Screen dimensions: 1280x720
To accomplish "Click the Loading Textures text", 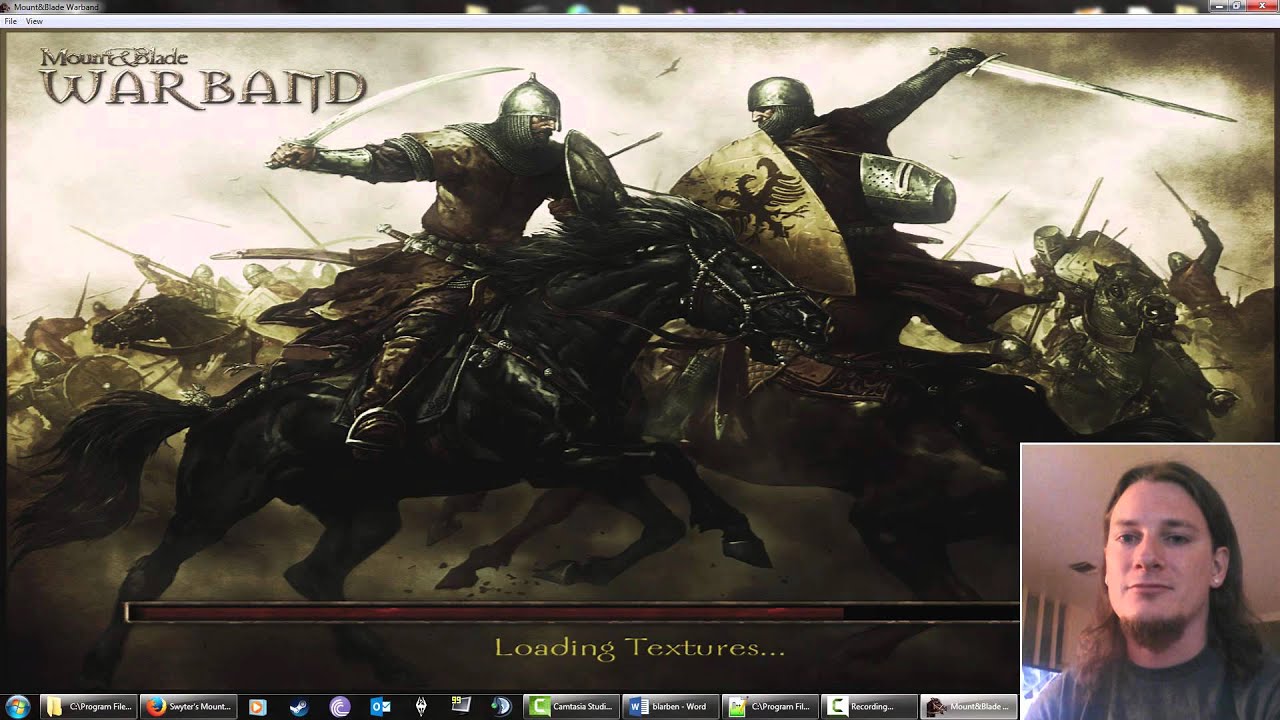I will coord(640,648).
